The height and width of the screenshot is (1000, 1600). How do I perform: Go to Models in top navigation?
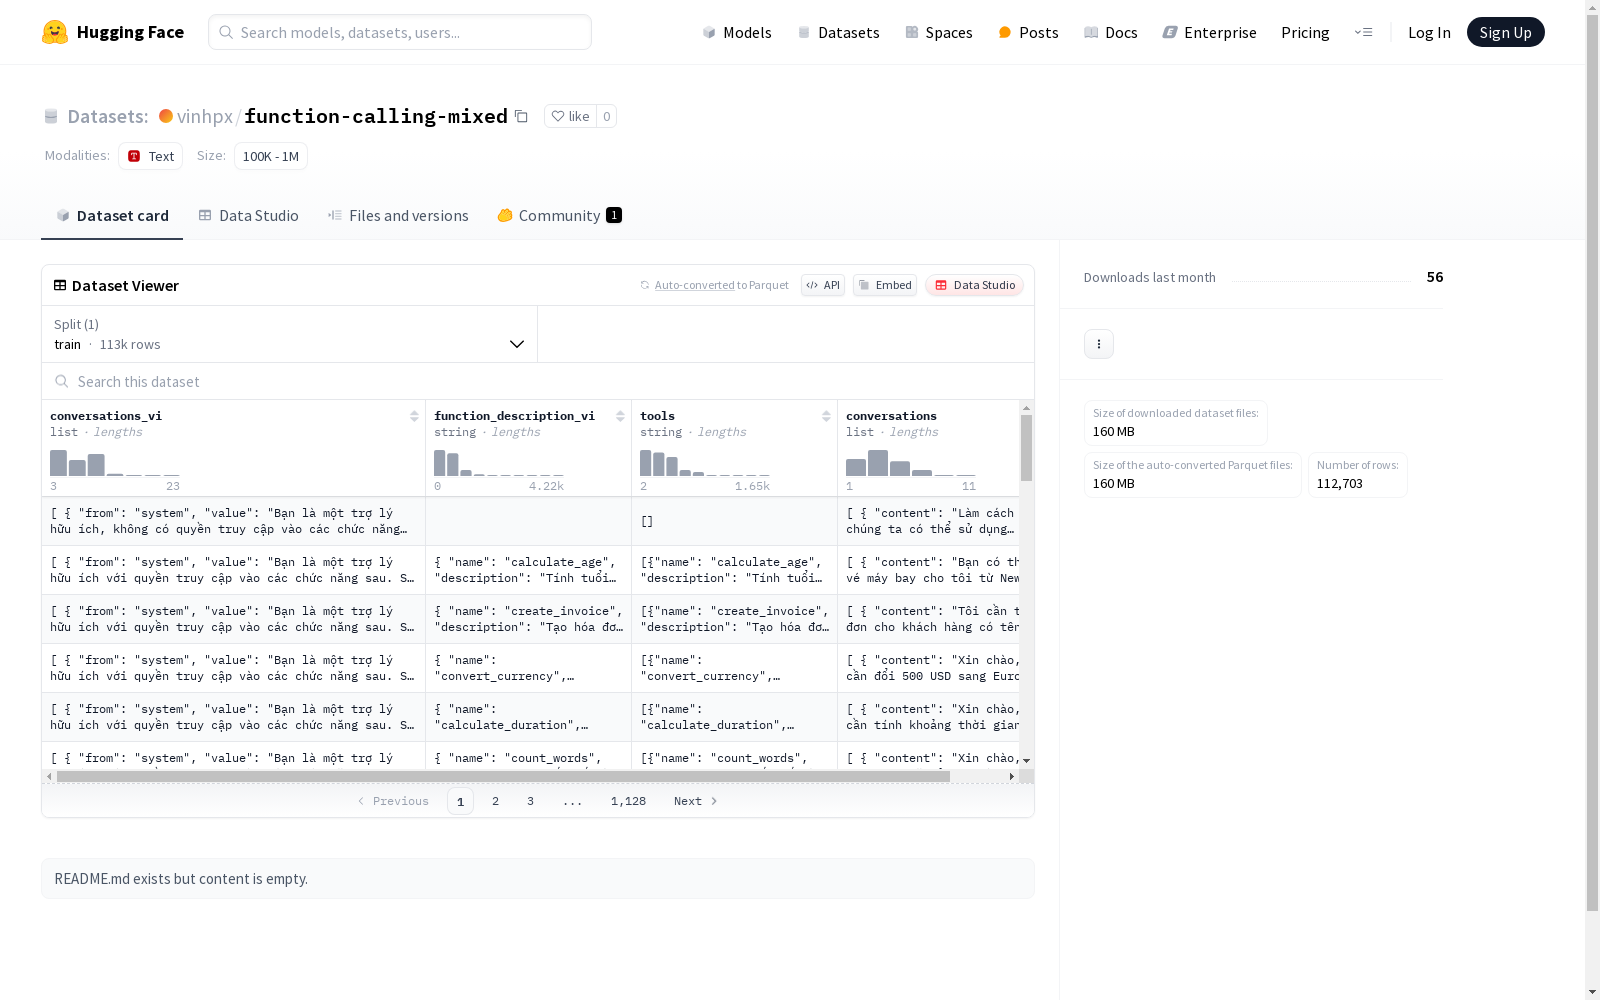click(x=737, y=32)
